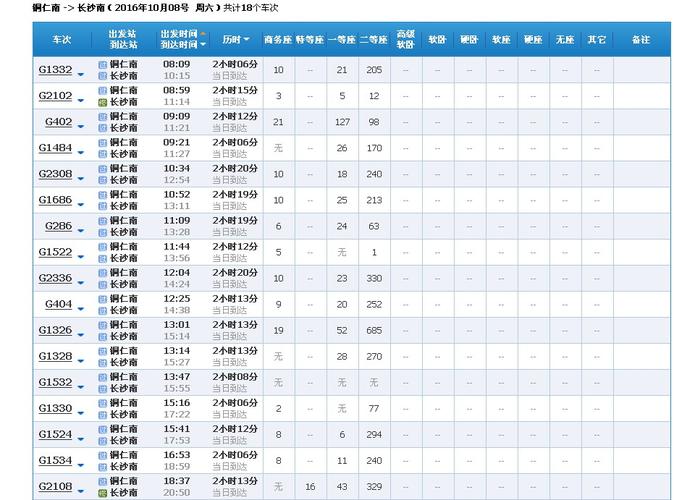Select second-class seat count 205 for G1332
Viewport: 674px width, 500px height.
374,70
